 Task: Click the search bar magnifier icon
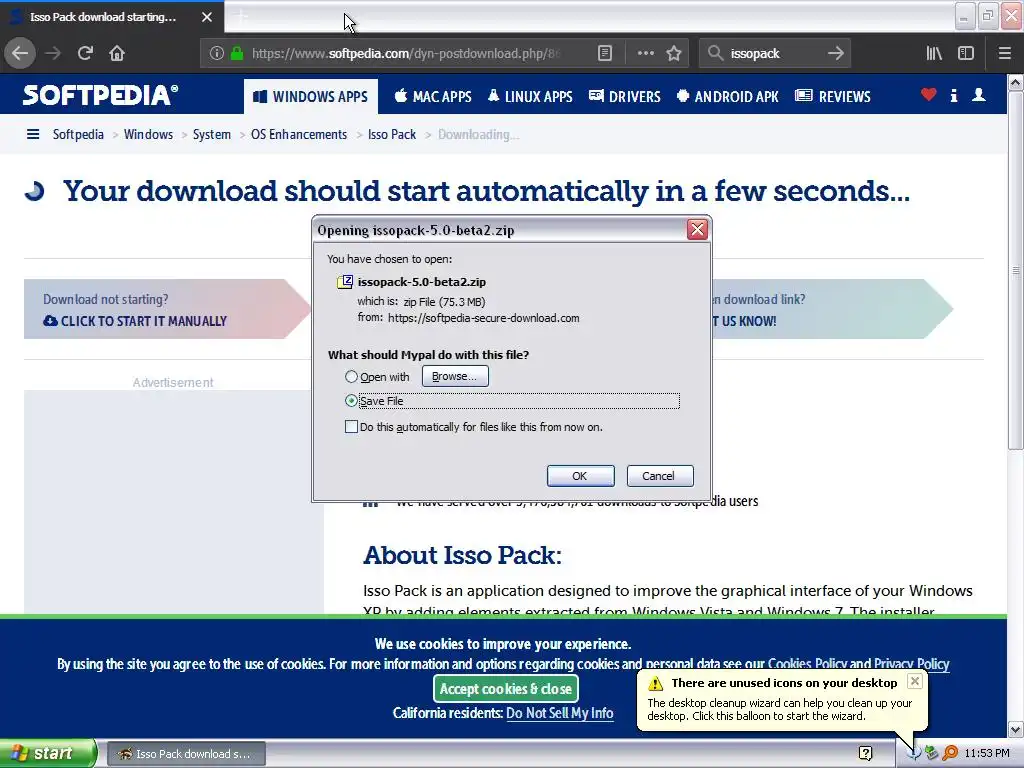click(x=716, y=53)
